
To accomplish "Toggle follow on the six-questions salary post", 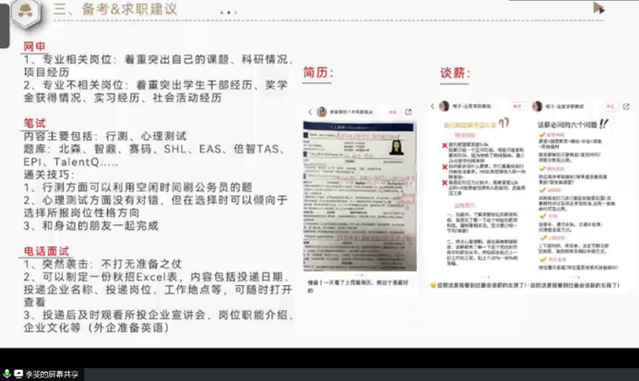I will point(610,106).
